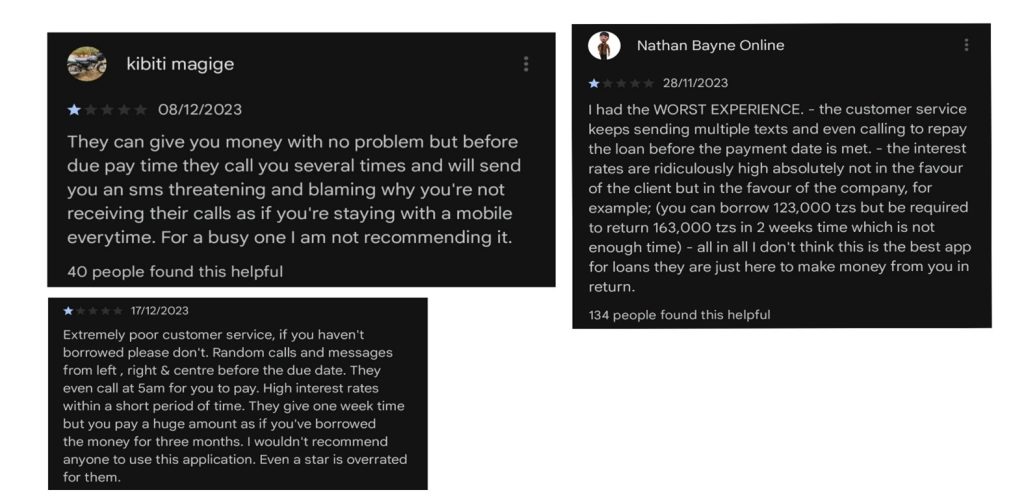This screenshot has width=1024, height=503.
Task: Click the 28/11/2023 review date
Action: coord(695,83)
